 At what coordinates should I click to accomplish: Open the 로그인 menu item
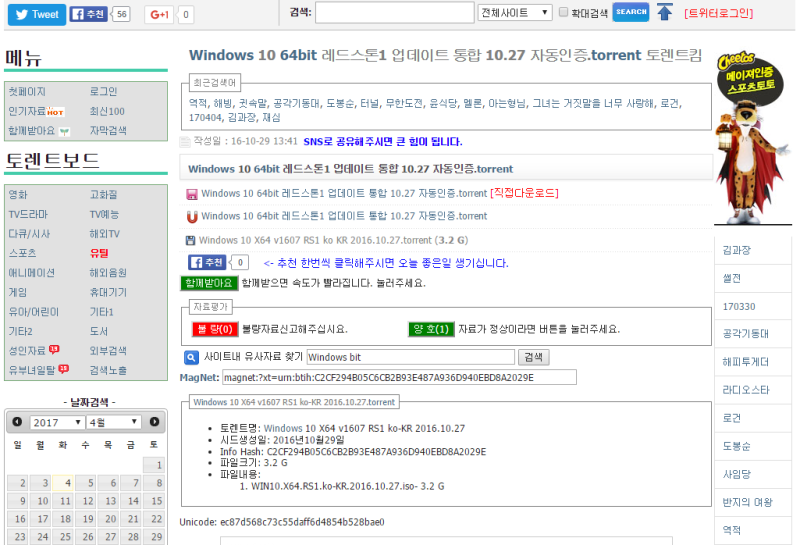104,92
